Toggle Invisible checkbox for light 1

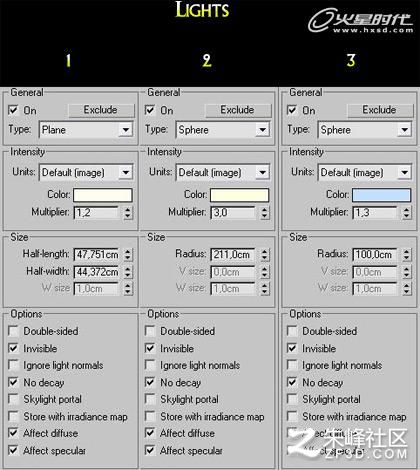(x=13, y=348)
